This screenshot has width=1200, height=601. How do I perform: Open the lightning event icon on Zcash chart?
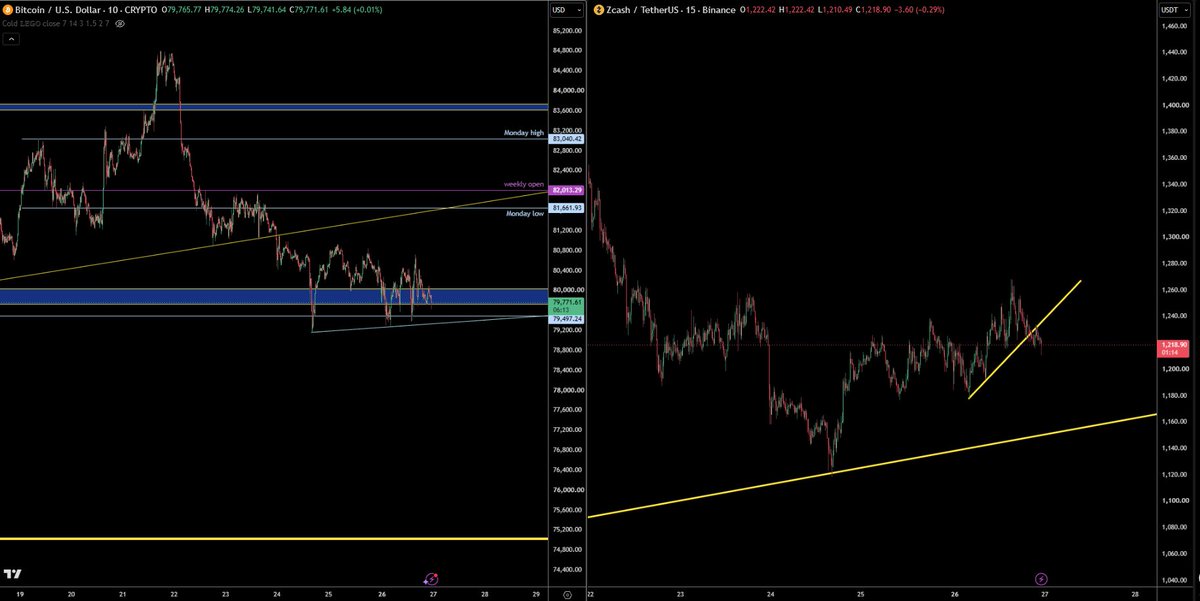[1040, 578]
